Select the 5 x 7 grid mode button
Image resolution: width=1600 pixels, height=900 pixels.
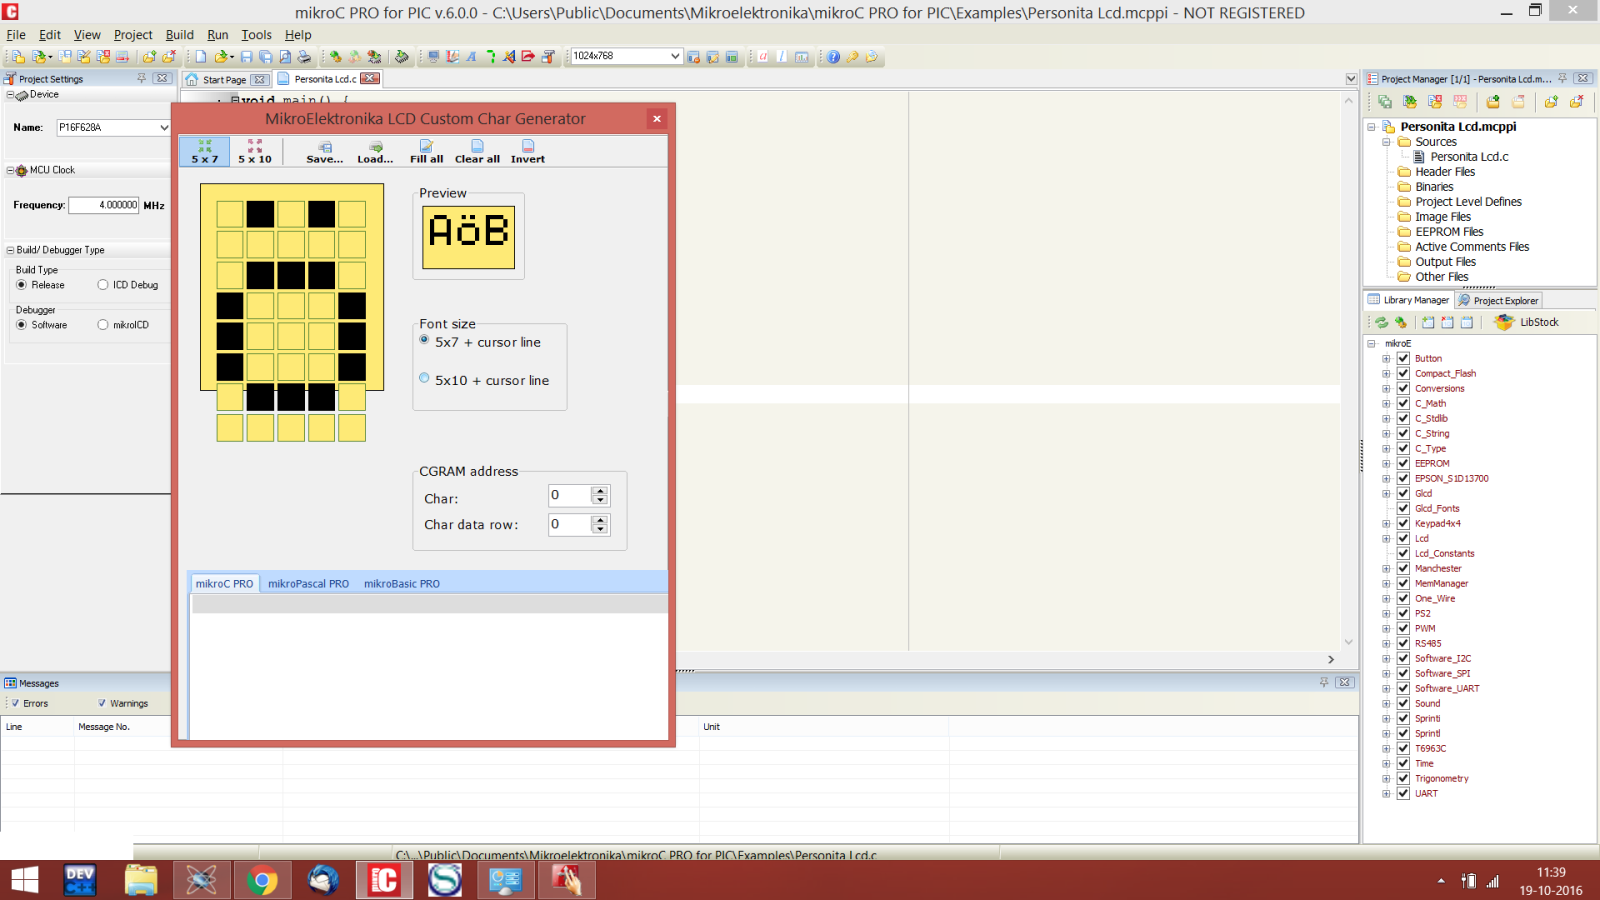(205, 151)
